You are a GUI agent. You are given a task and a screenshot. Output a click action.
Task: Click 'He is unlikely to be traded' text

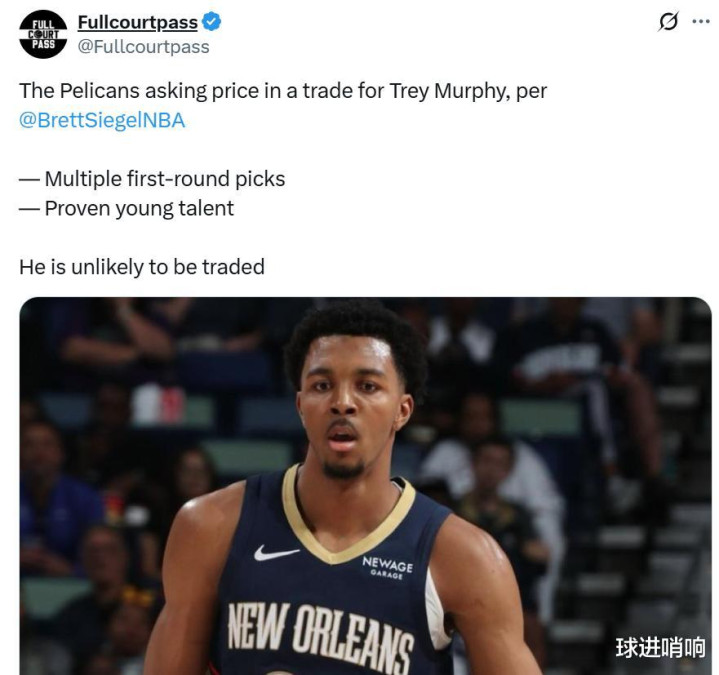142,267
